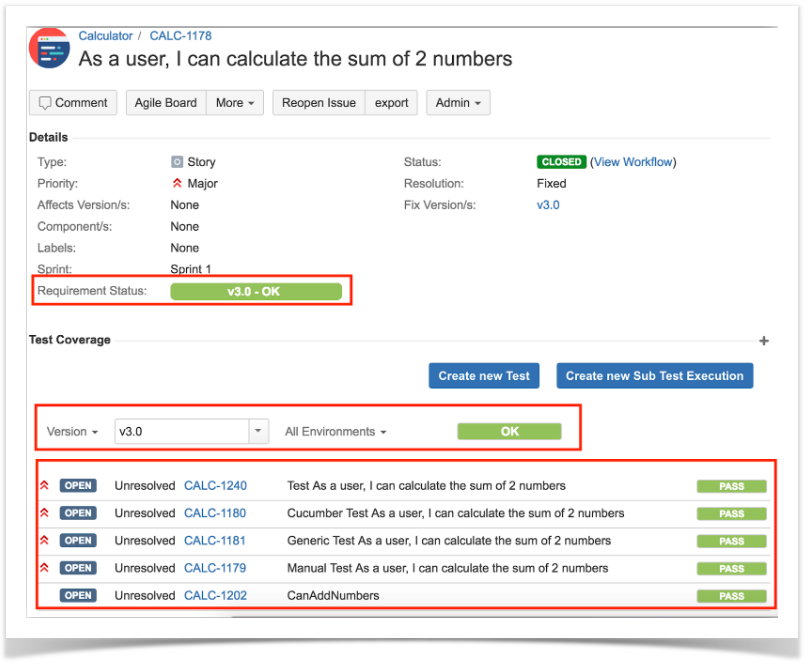Click the PASS badge for CALC-1181
The image size is (812, 667).
pyautogui.click(x=731, y=541)
